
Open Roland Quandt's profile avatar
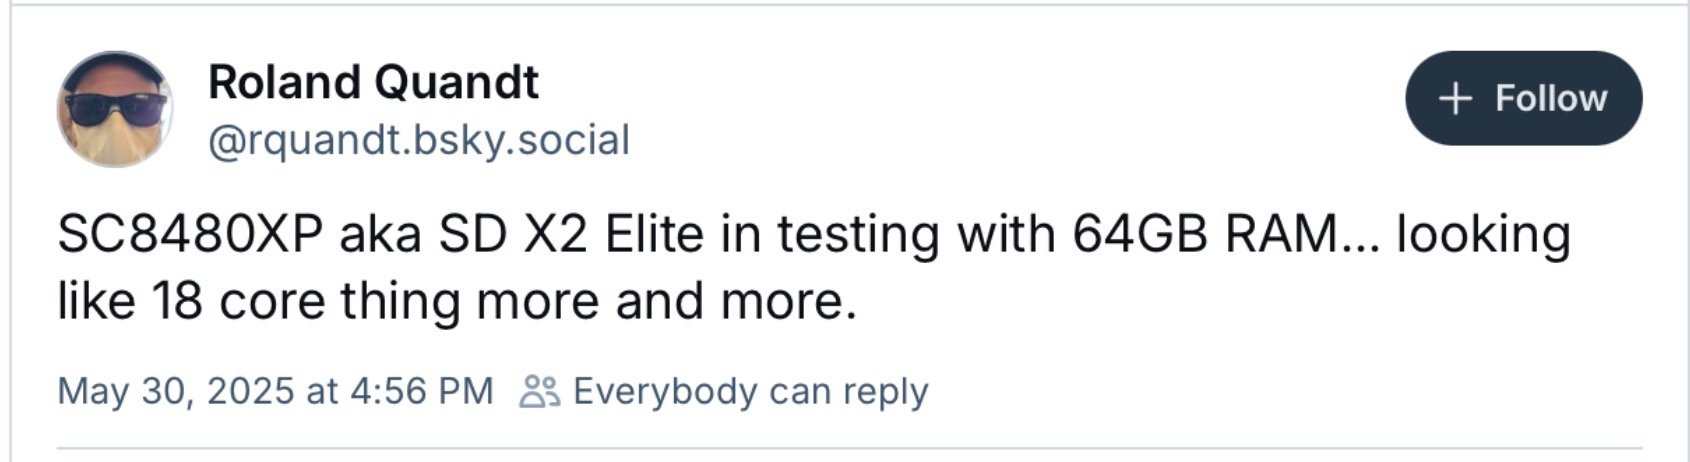point(114,109)
